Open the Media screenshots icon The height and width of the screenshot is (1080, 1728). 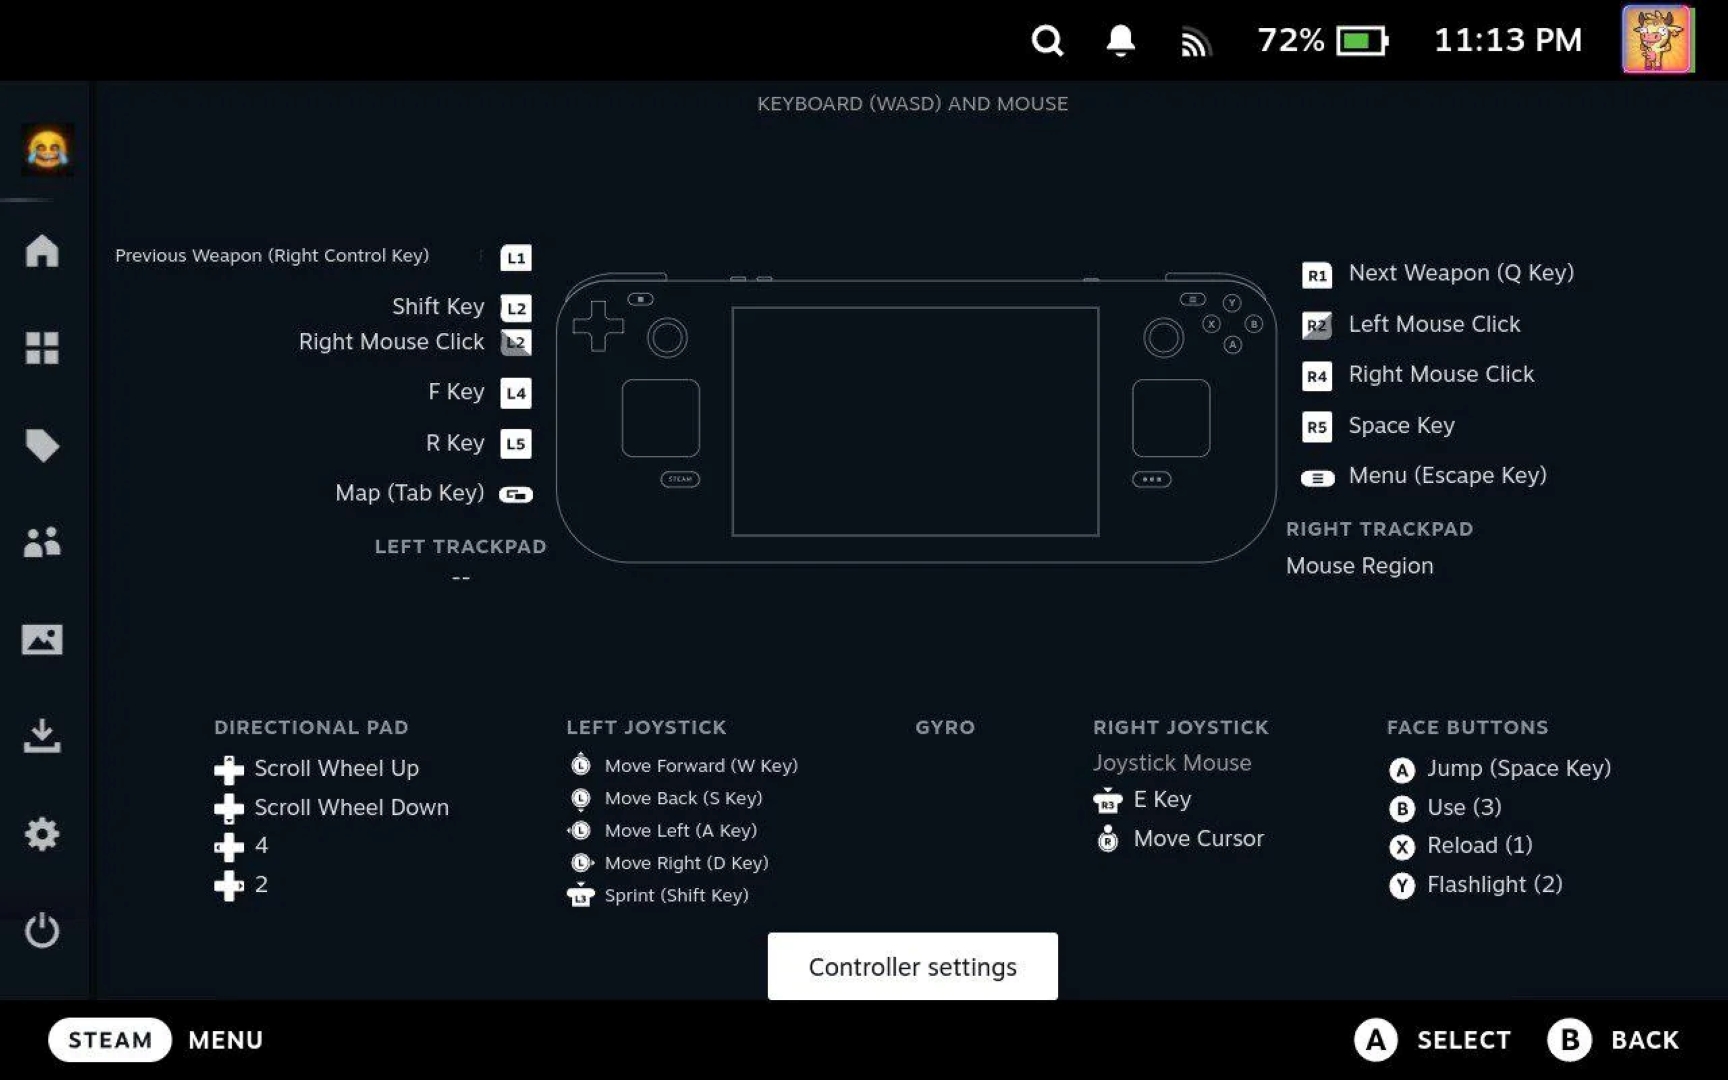tap(42, 639)
